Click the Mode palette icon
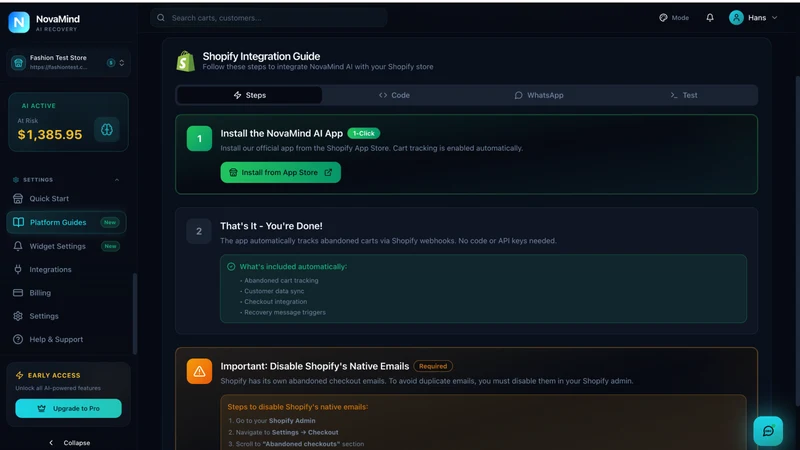800x450 pixels. coord(663,18)
